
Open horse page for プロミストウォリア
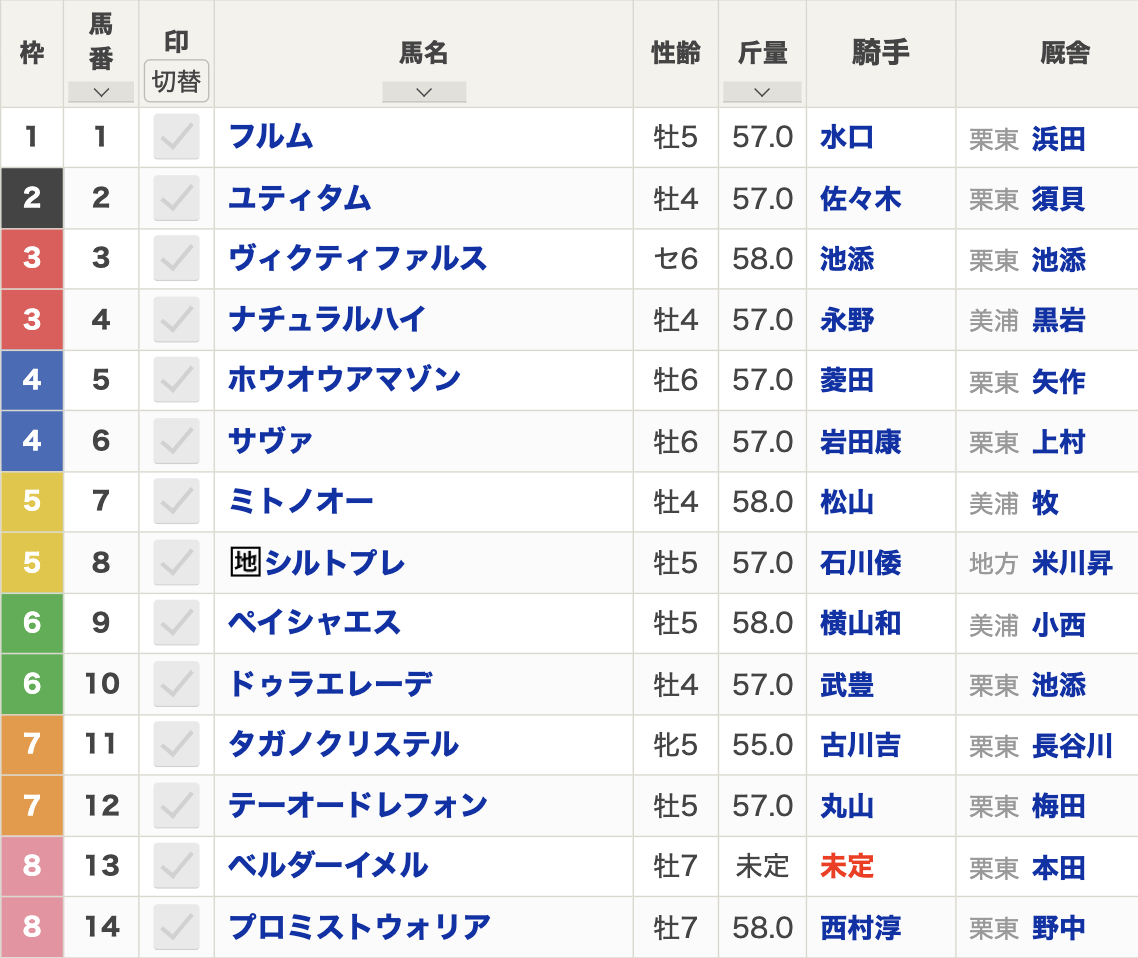coord(360,928)
